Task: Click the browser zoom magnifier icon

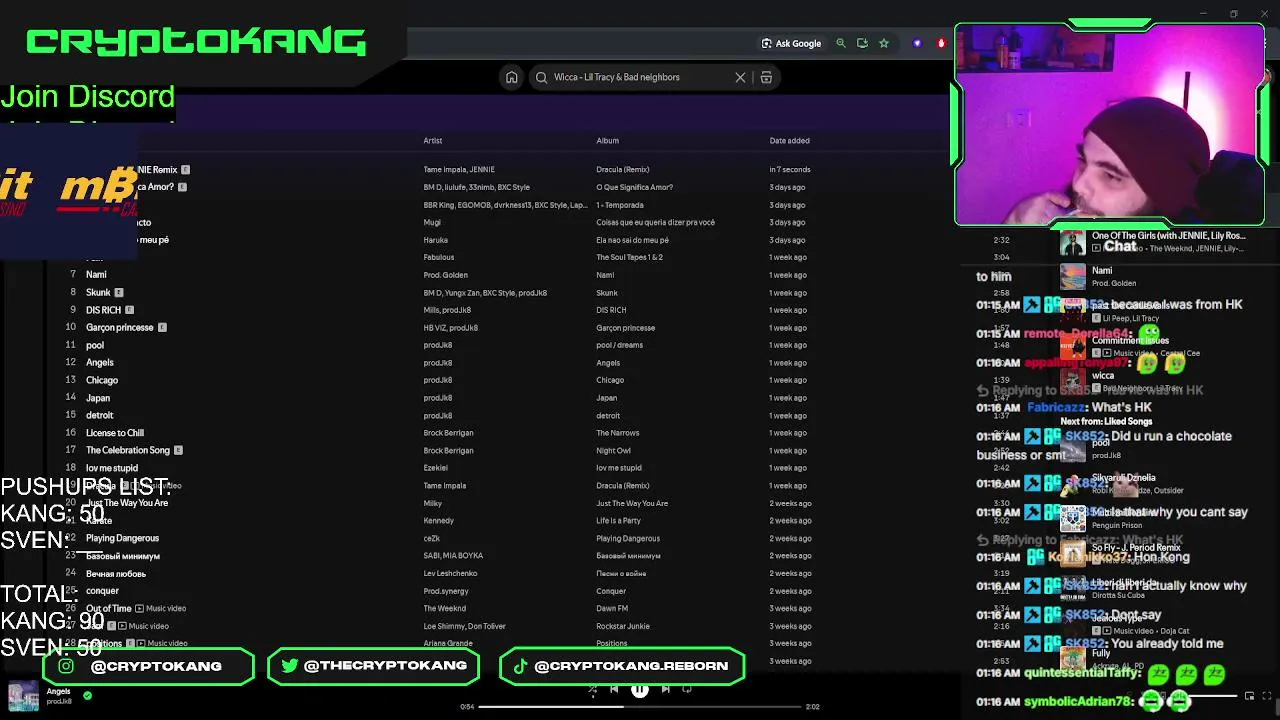Action: 841,43
